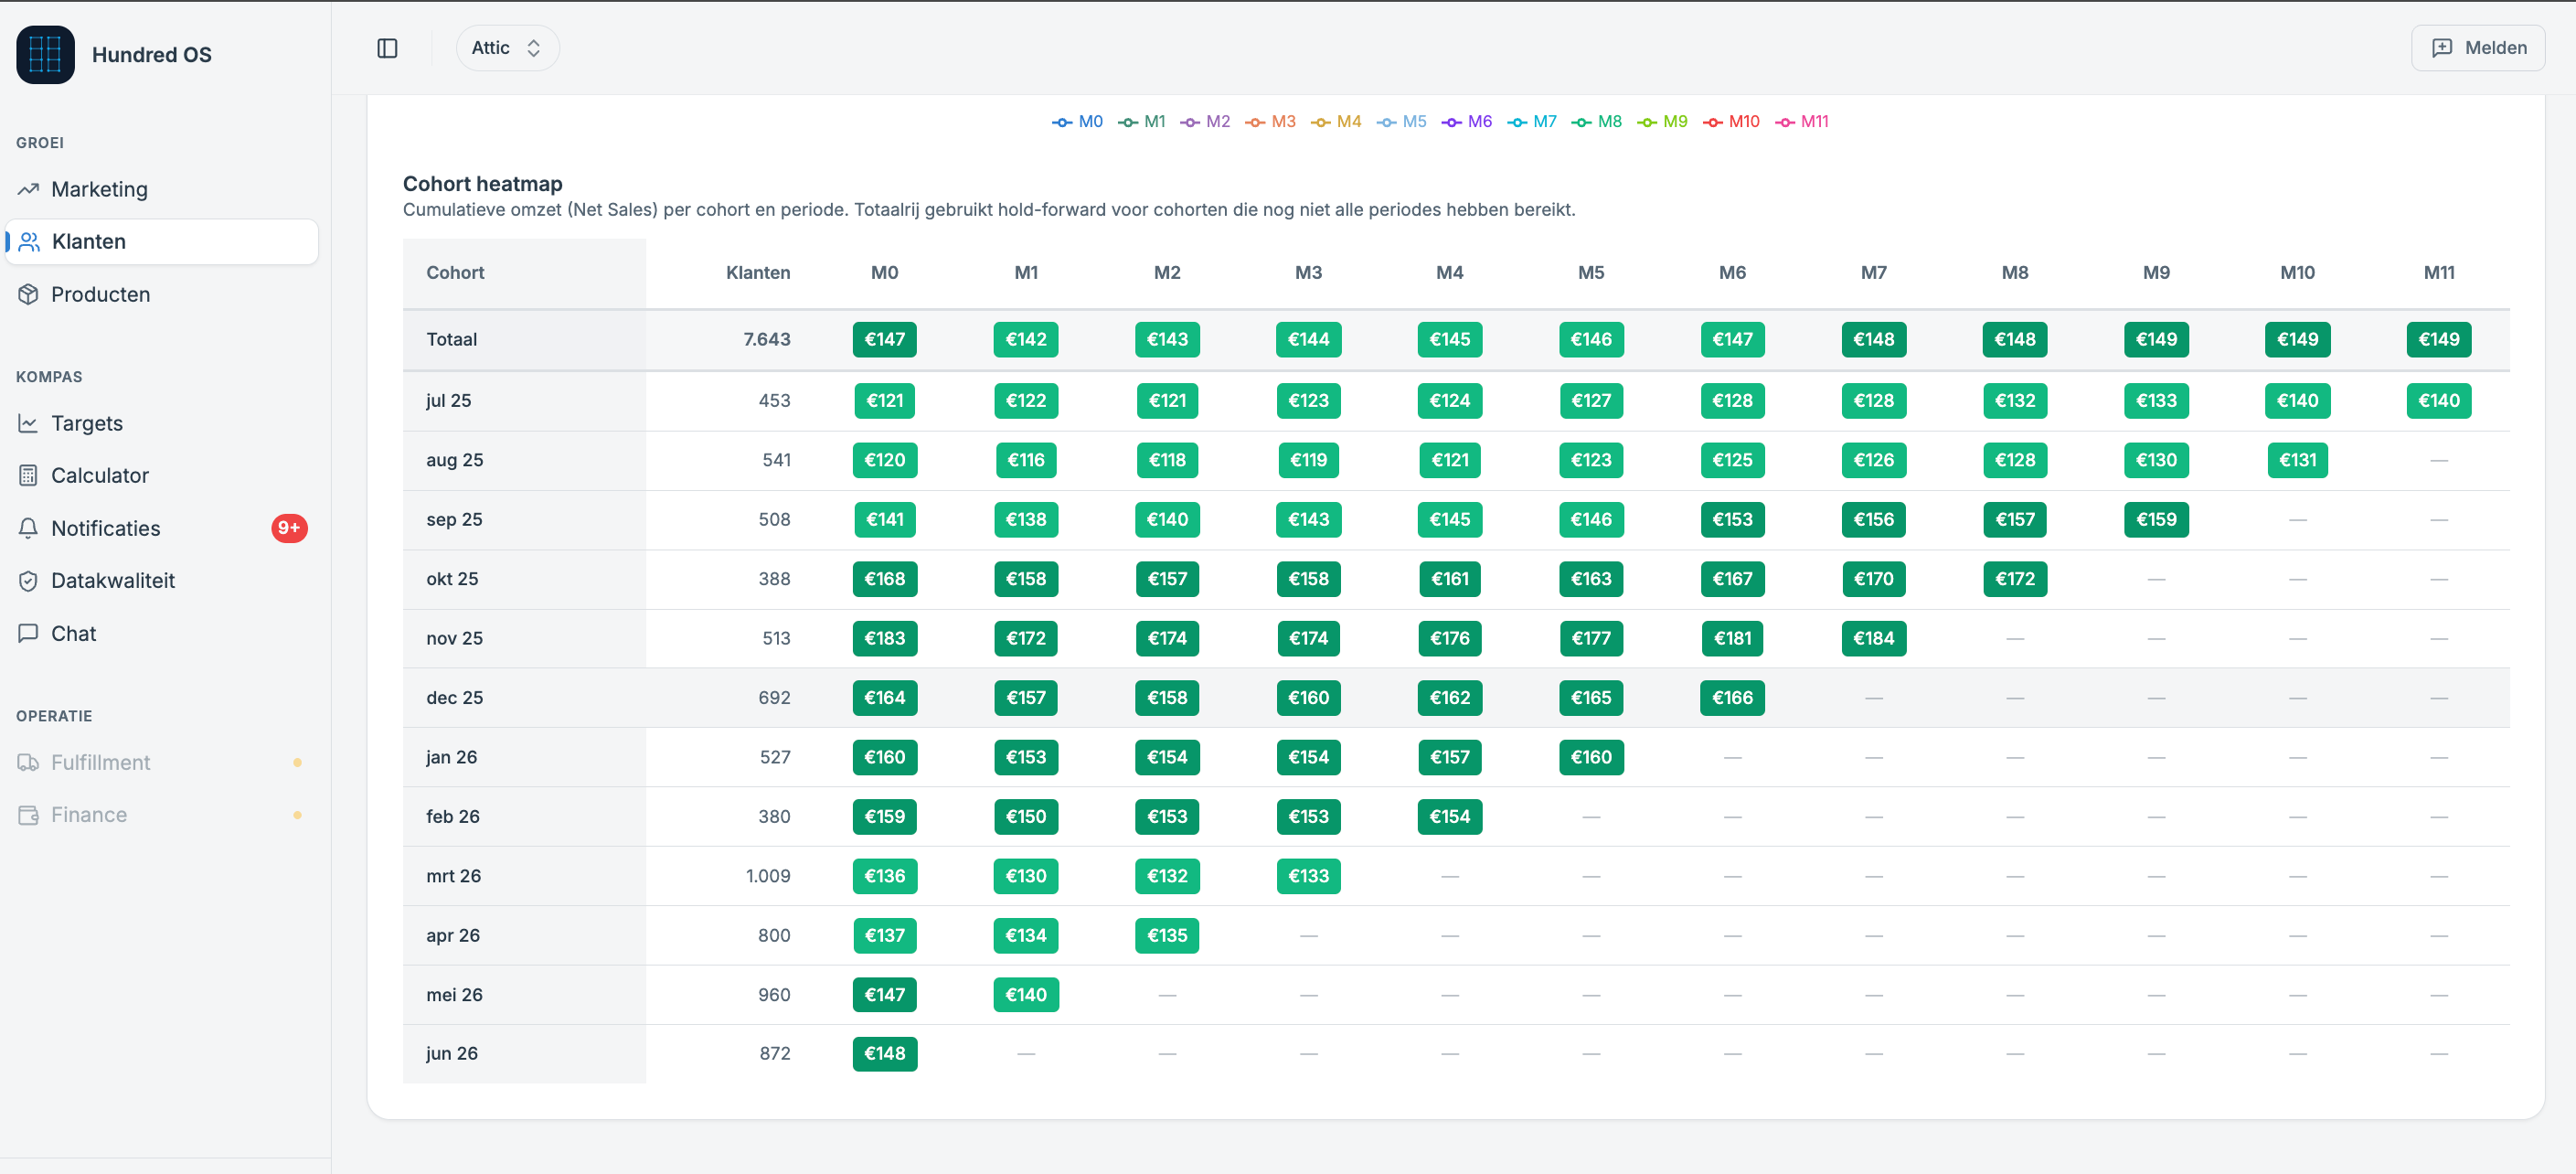Open the Attic workspace selector
The height and width of the screenshot is (1174, 2576).
[507, 48]
